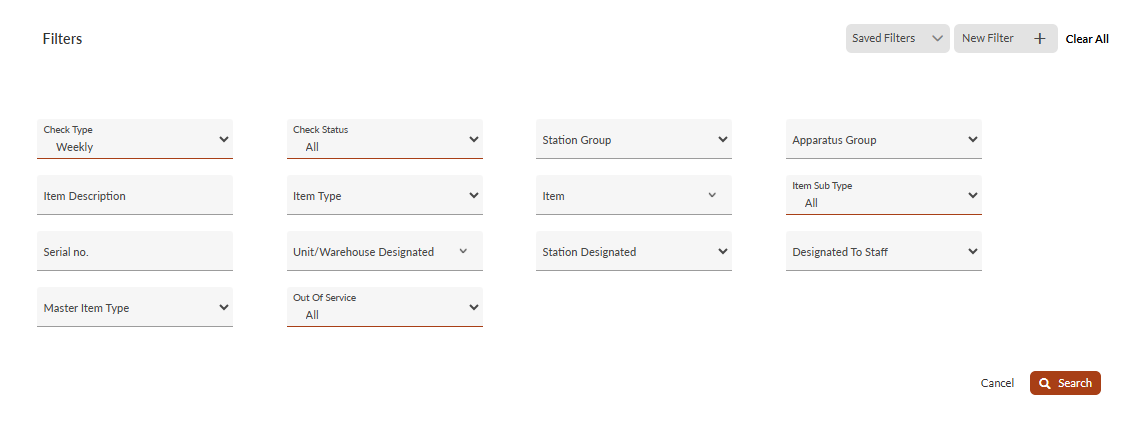
Task: Click the magnifier icon on Search button
Action: (x=1045, y=383)
